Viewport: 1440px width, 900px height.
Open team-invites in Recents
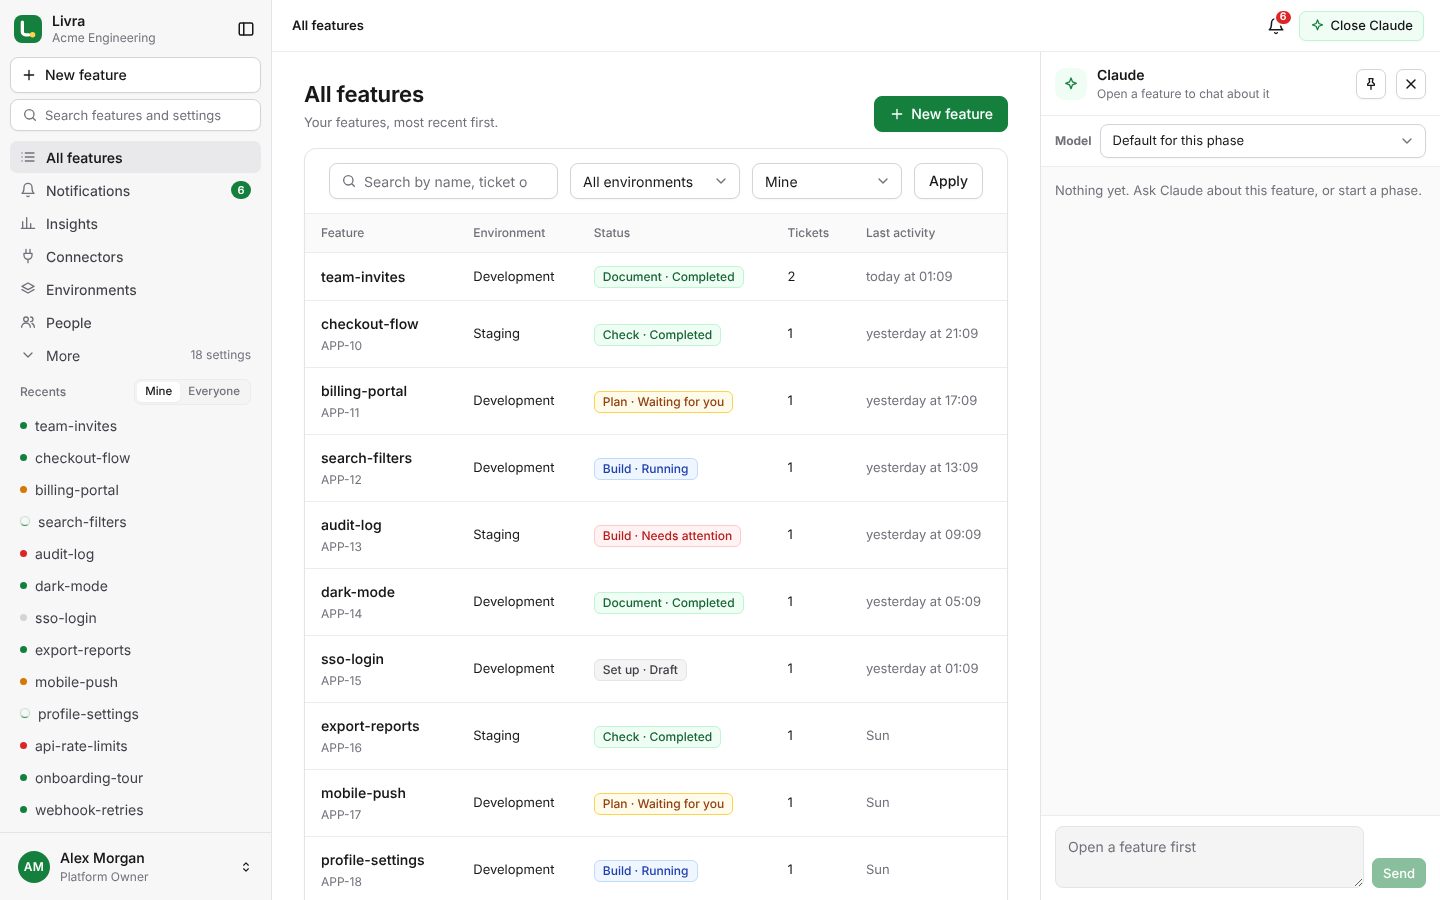[x=135, y=426]
